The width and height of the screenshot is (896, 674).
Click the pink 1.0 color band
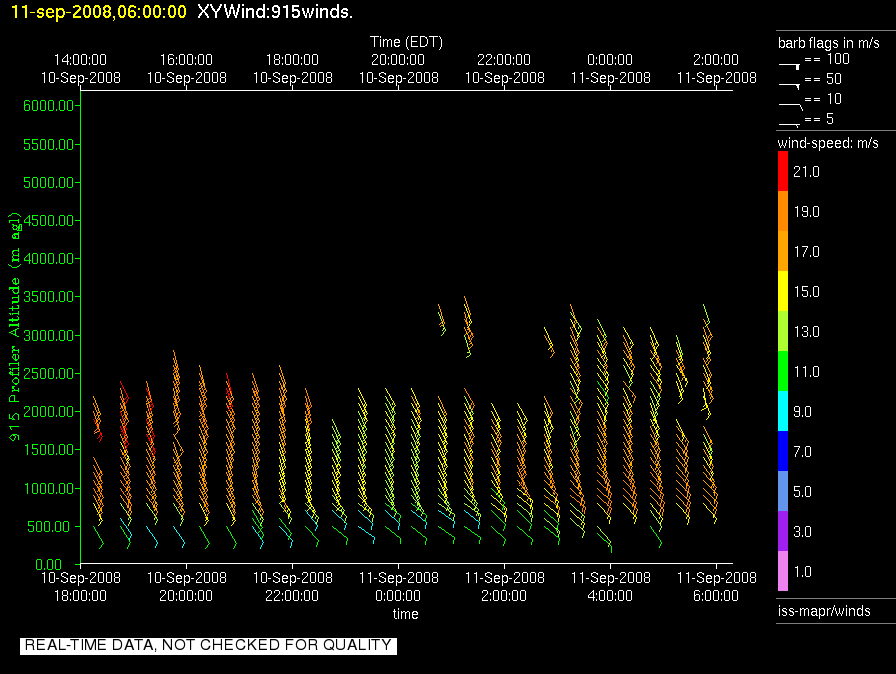point(783,571)
